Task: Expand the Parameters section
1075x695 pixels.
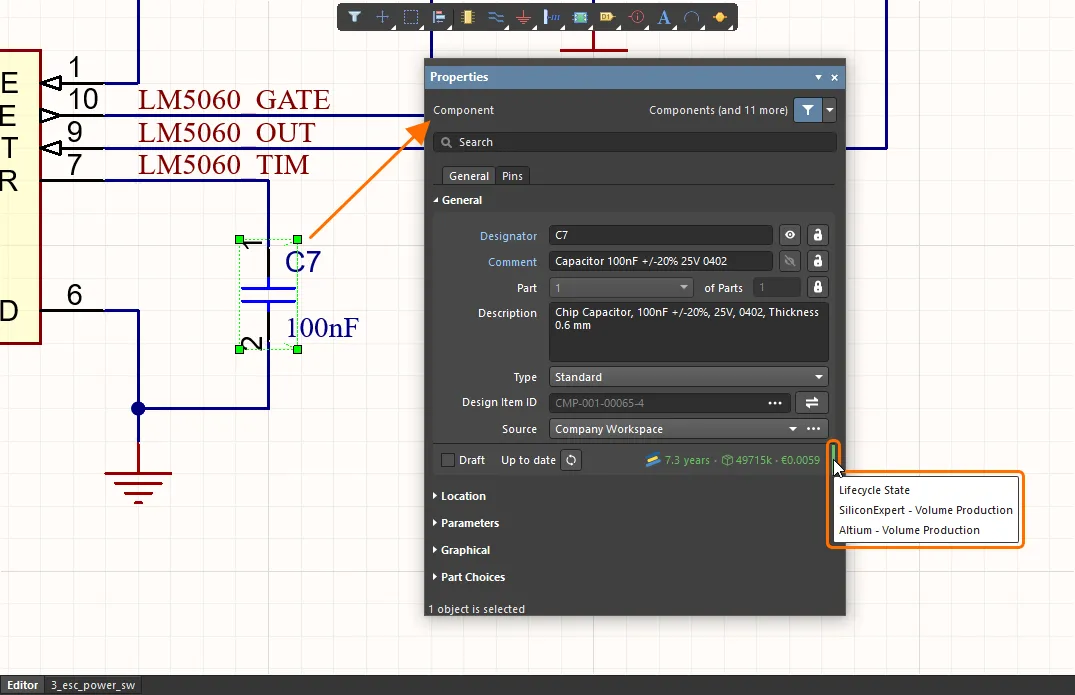Action: tap(469, 523)
